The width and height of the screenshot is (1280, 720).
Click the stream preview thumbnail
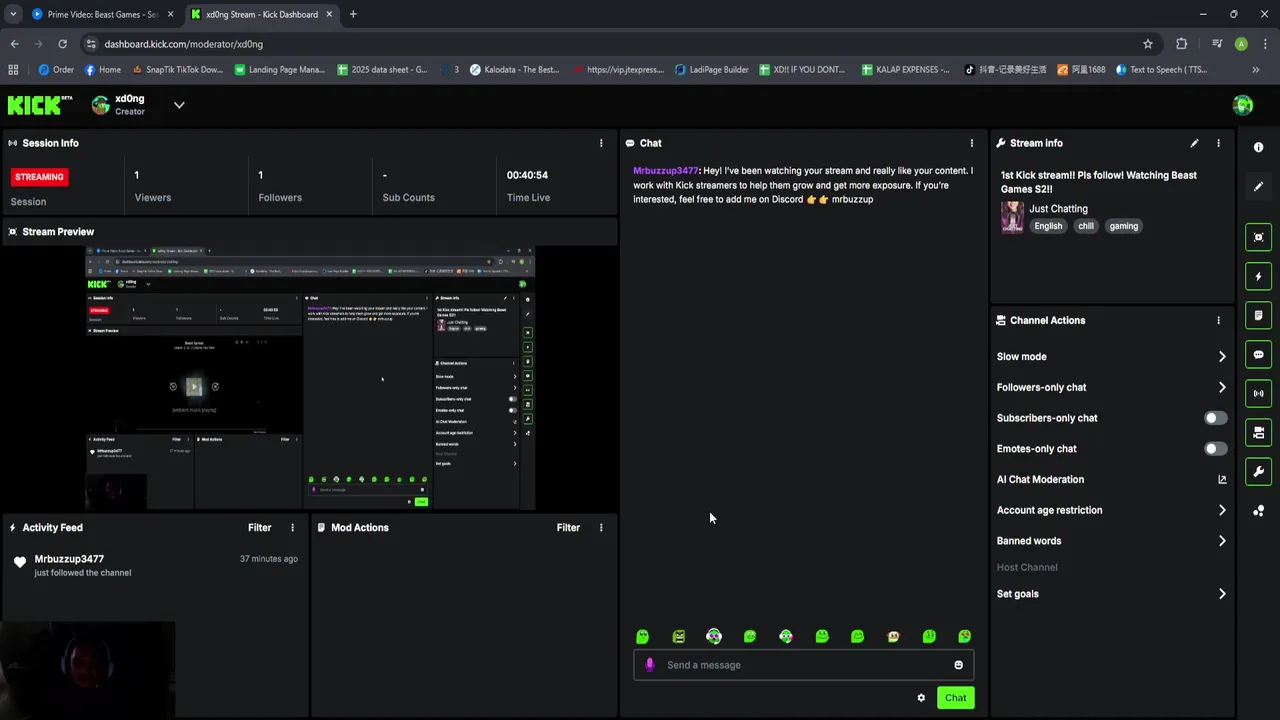310,378
